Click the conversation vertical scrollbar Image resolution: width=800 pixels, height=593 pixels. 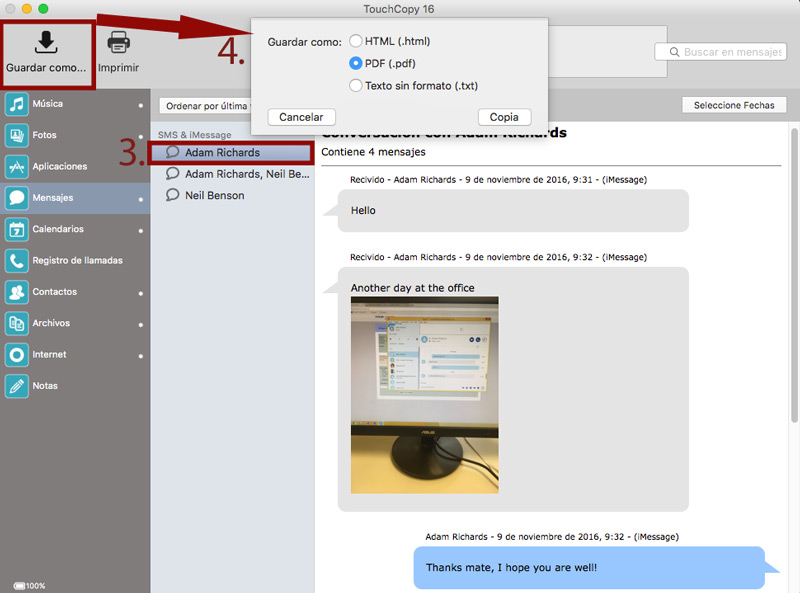point(794,276)
